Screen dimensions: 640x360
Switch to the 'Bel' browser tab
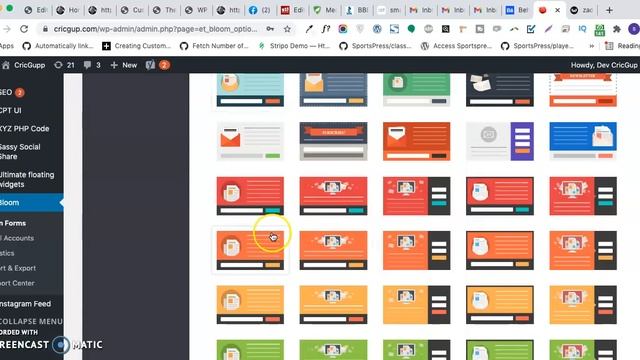[518, 10]
